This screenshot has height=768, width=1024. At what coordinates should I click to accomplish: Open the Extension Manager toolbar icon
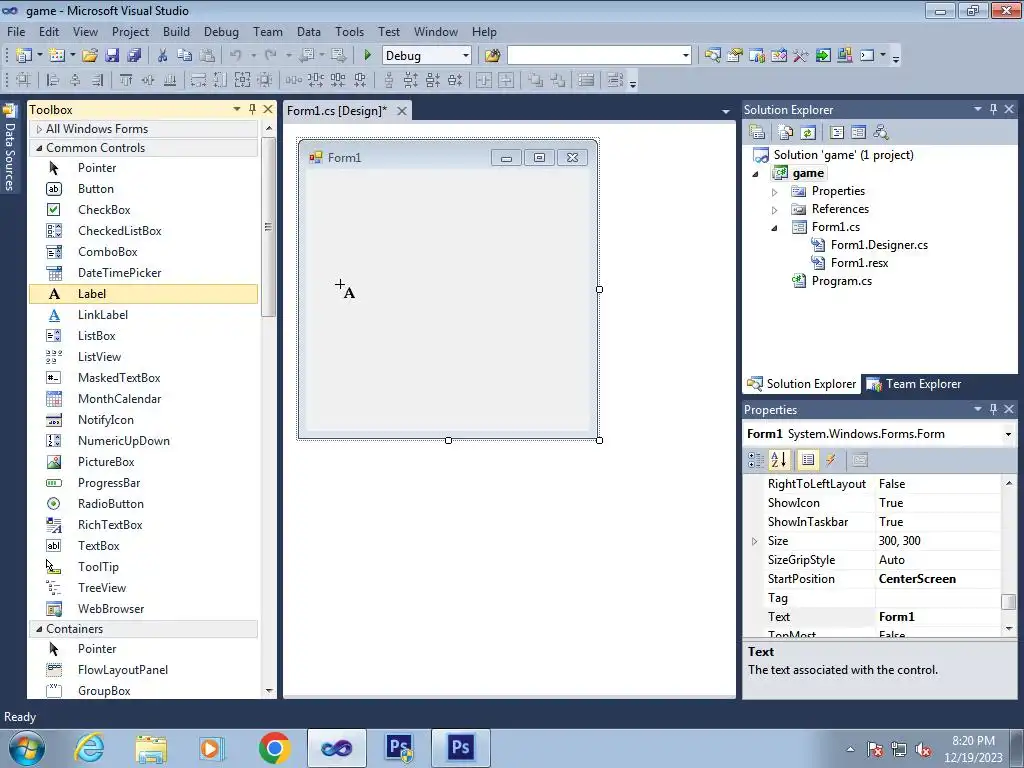[x=844, y=56]
